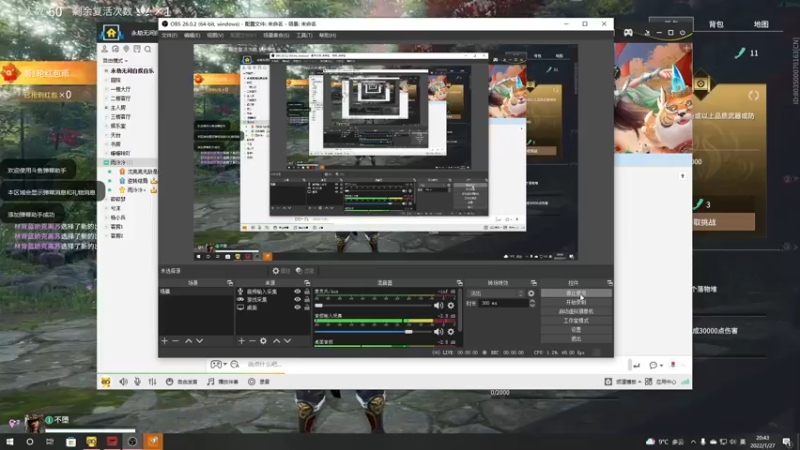Open 应用中心 in YY bottom bar
The image size is (800, 450).
pos(661,382)
